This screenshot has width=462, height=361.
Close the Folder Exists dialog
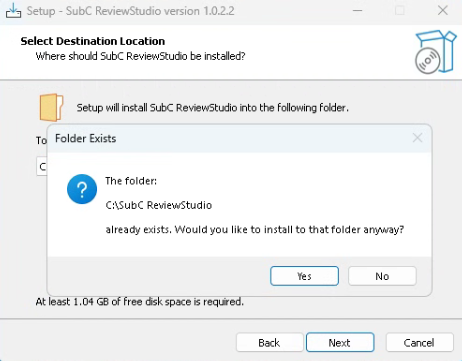click(417, 138)
